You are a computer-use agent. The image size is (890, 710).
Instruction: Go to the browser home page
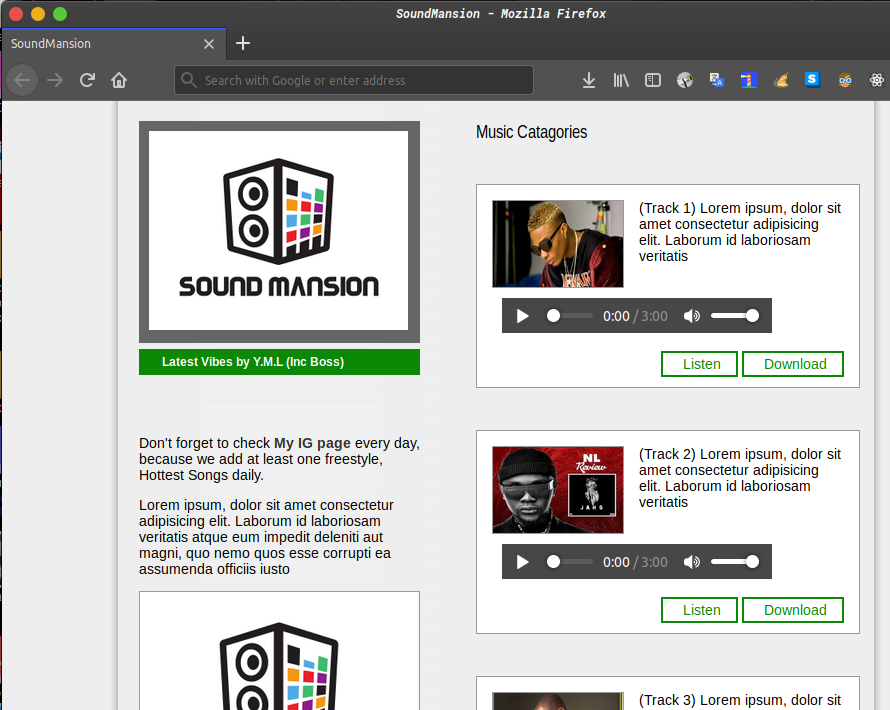click(119, 80)
